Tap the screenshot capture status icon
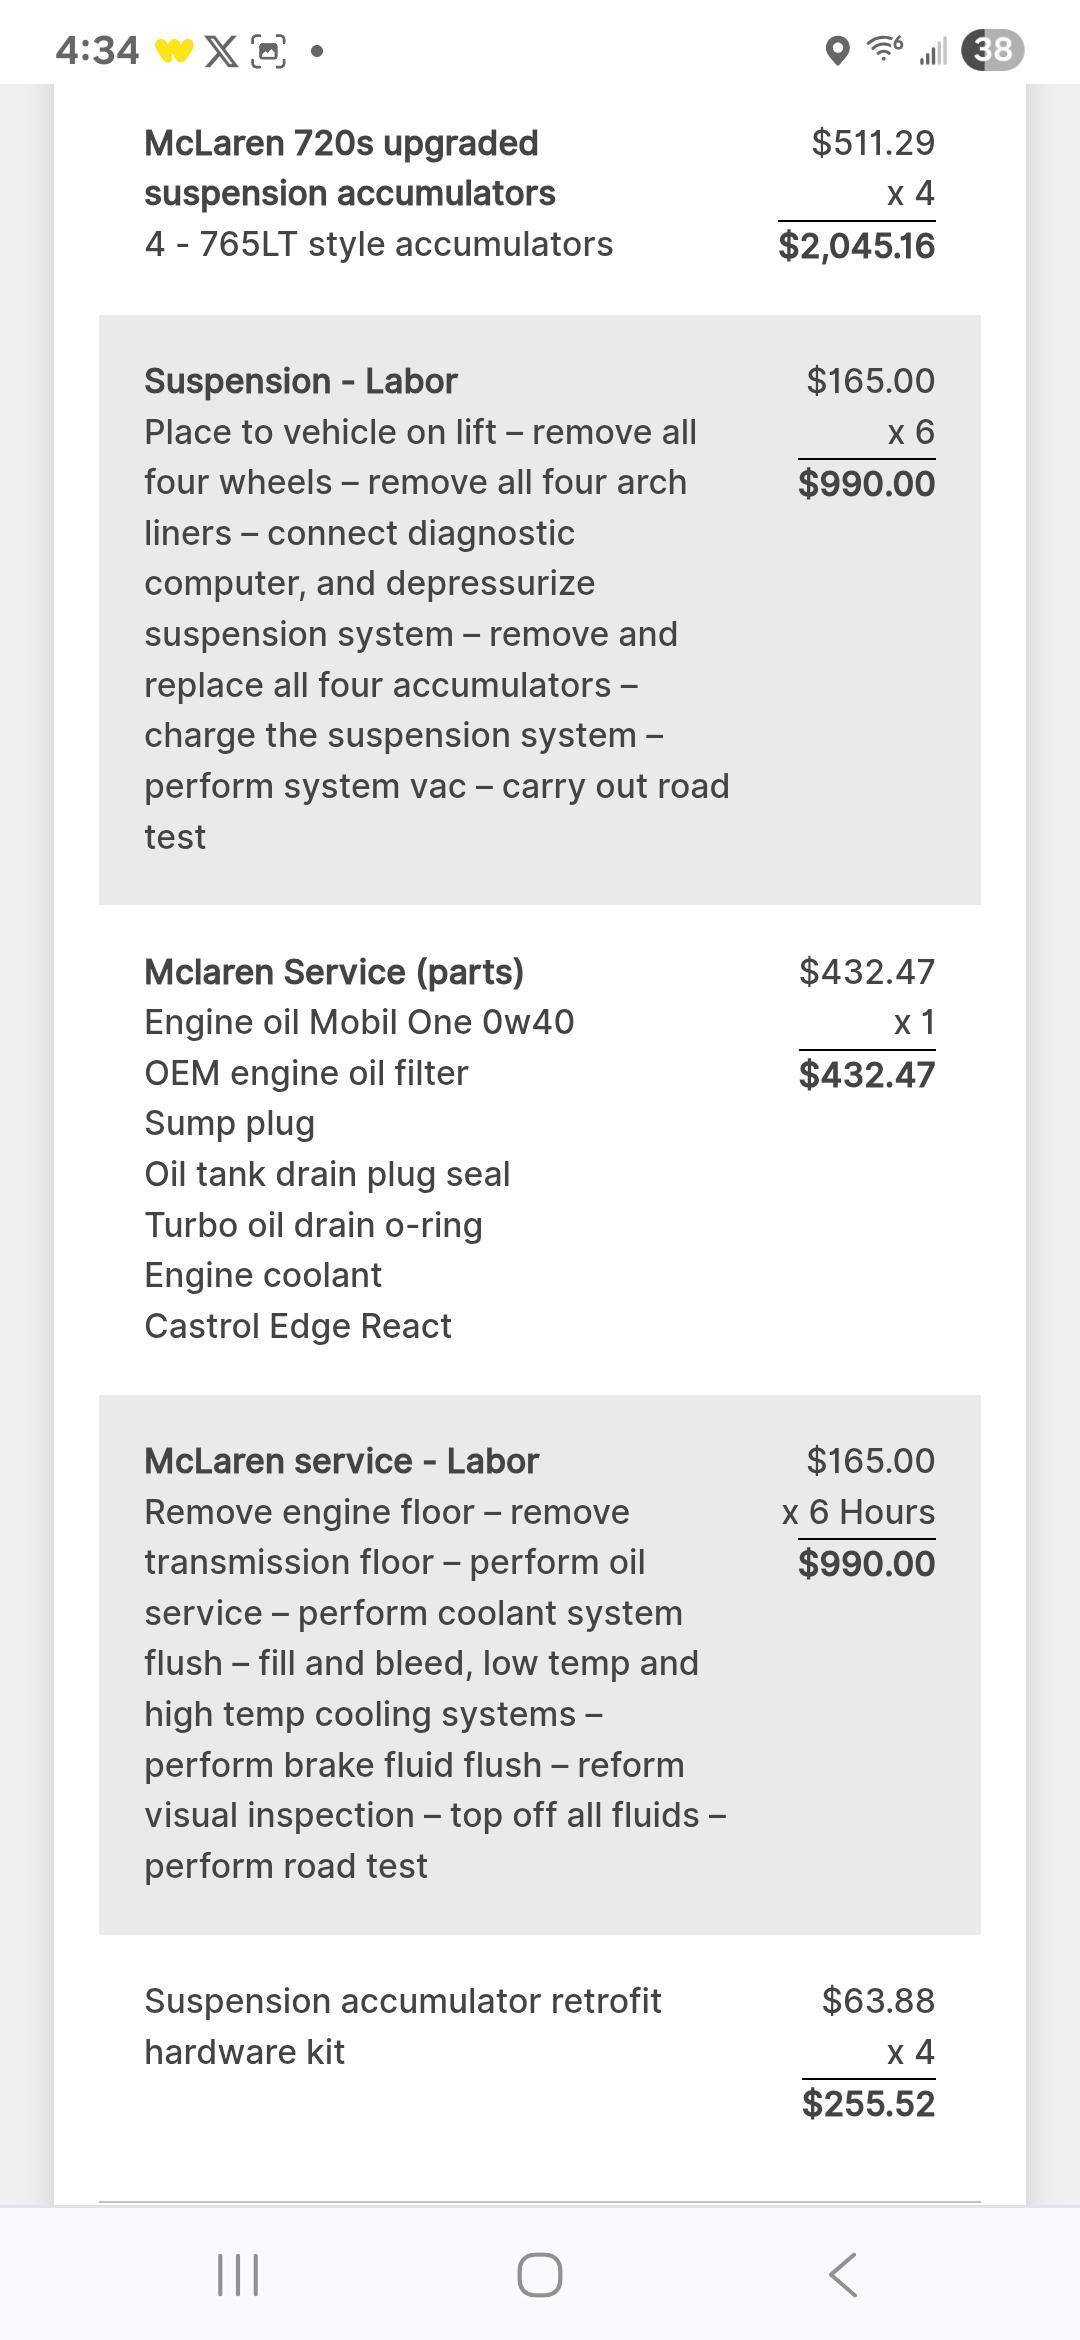The image size is (1080, 2340). [x=268, y=50]
